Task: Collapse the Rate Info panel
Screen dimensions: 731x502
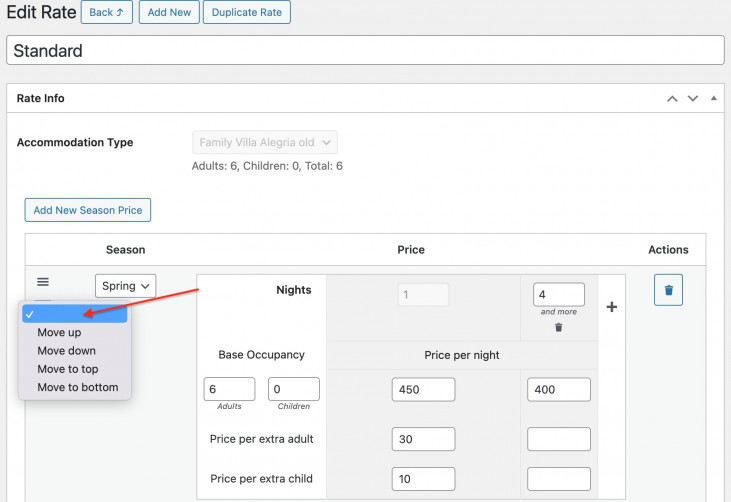Action: click(x=713, y=99)
